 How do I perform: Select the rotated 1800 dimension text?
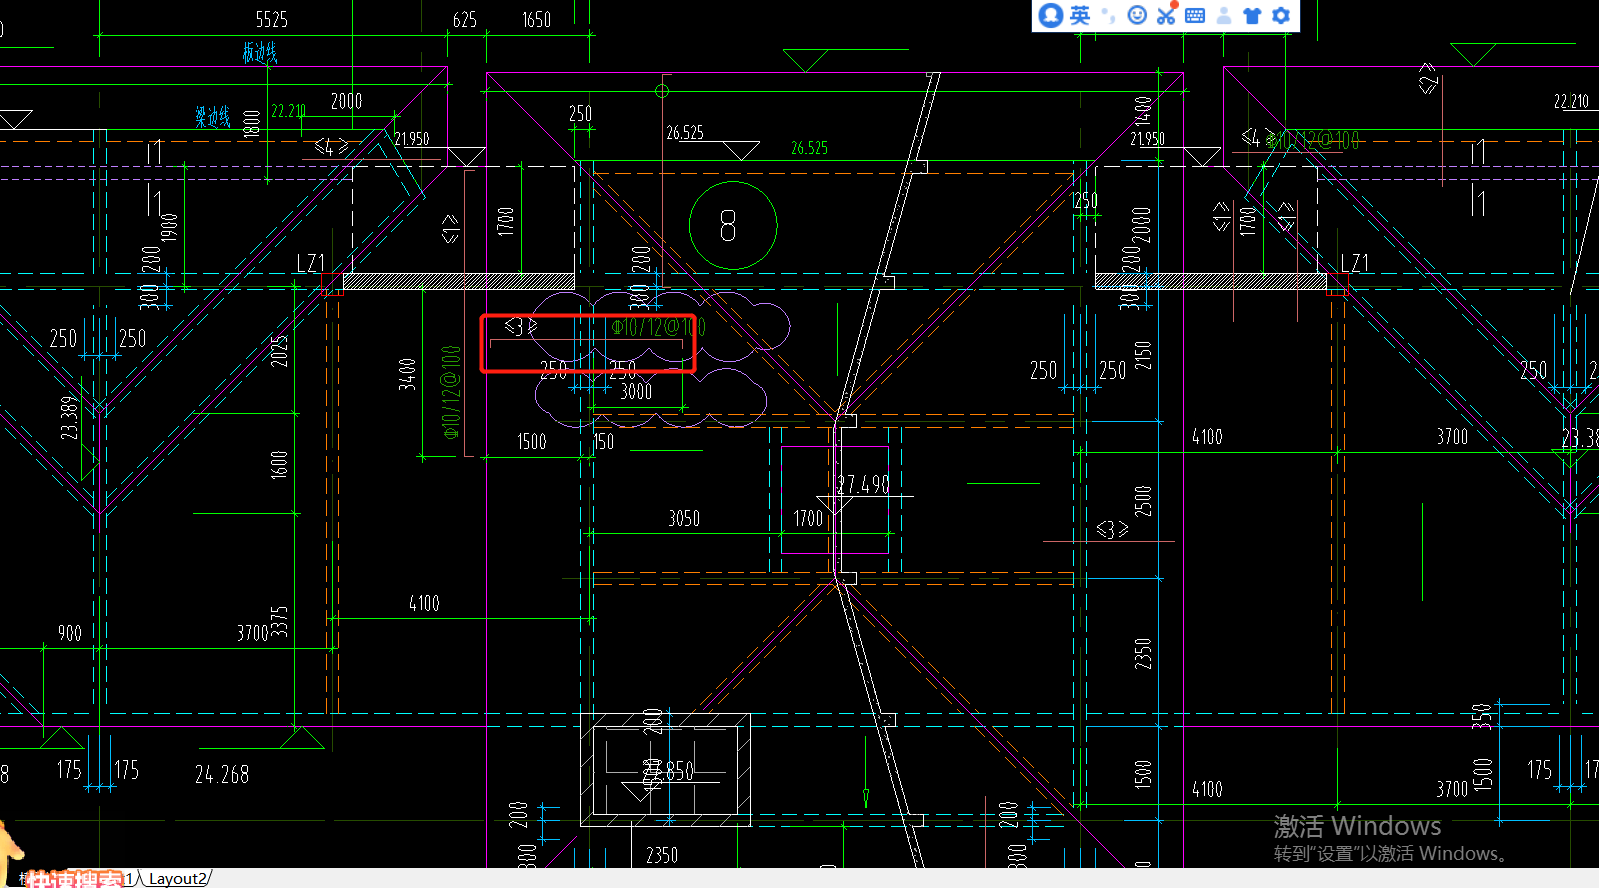[x=252, y=123]
